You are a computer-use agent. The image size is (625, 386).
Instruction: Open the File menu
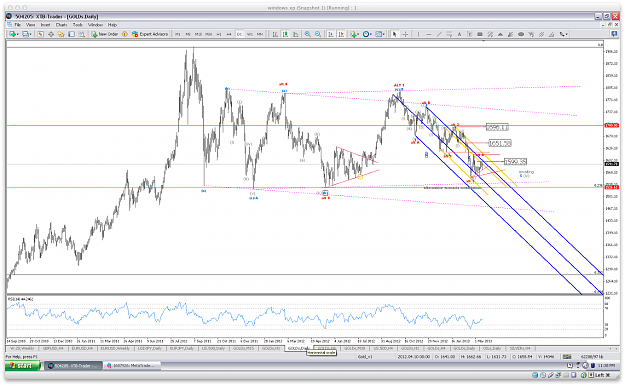coord(18,25)
